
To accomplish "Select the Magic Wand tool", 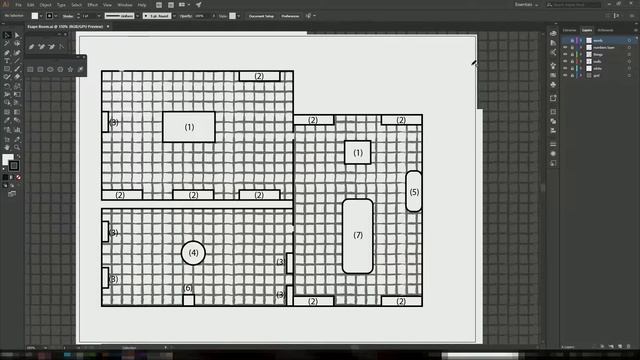I will pos(7,43).
